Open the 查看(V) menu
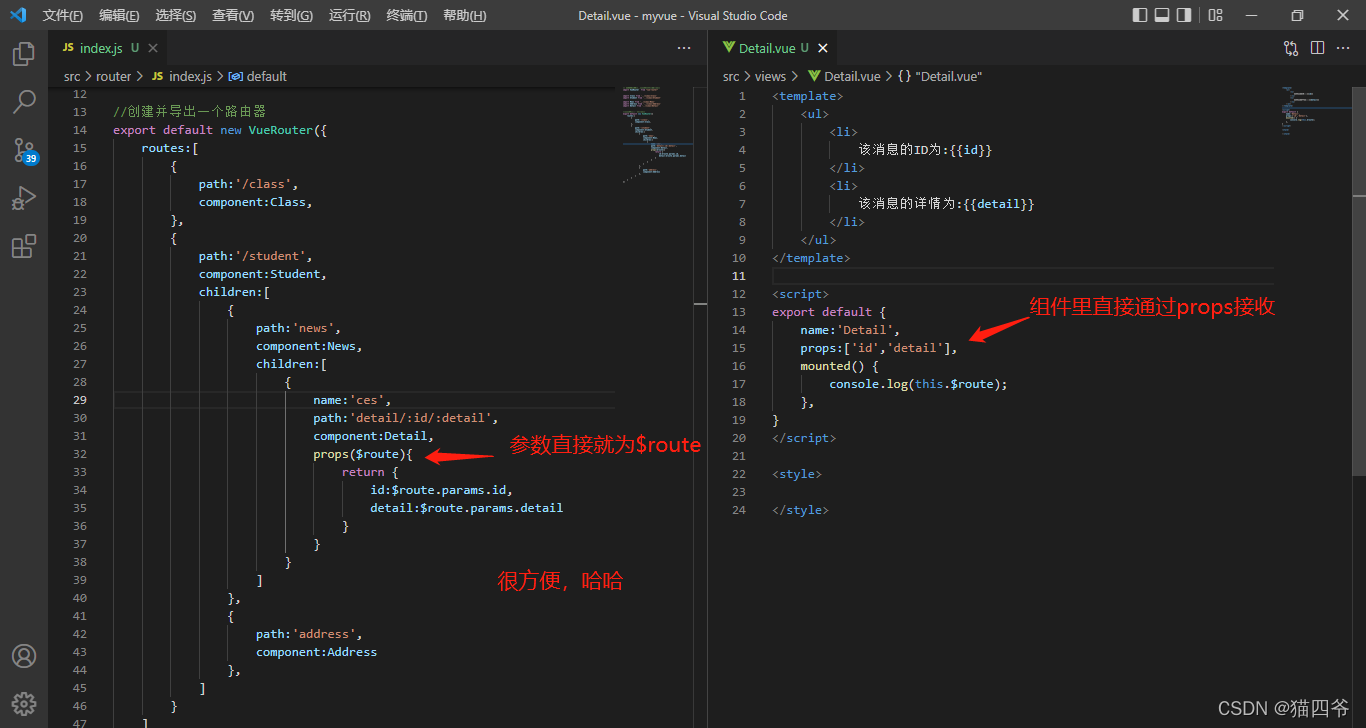The width and height of the screenshot is (1366, 728). point(233,15)
